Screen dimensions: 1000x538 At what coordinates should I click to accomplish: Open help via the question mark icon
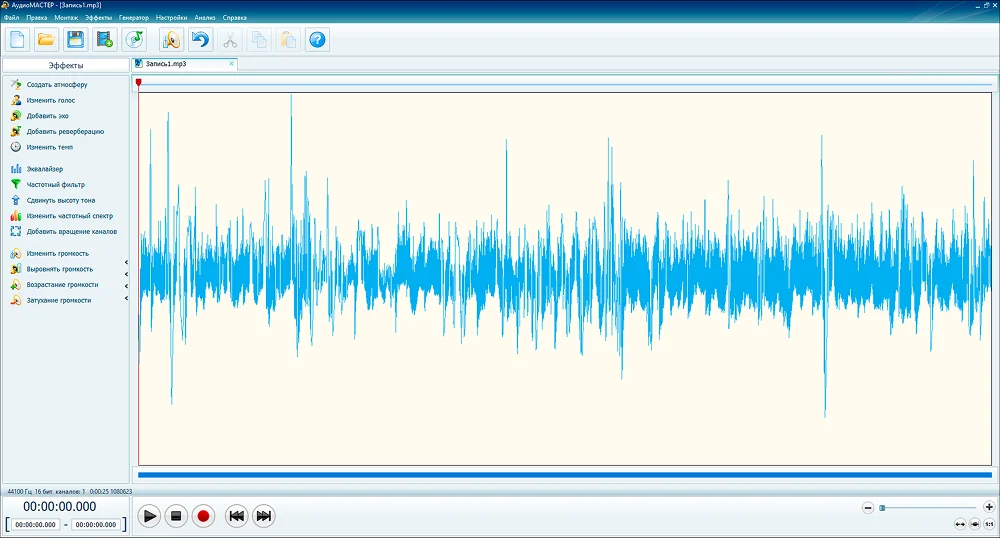click(x=317, y=40)
